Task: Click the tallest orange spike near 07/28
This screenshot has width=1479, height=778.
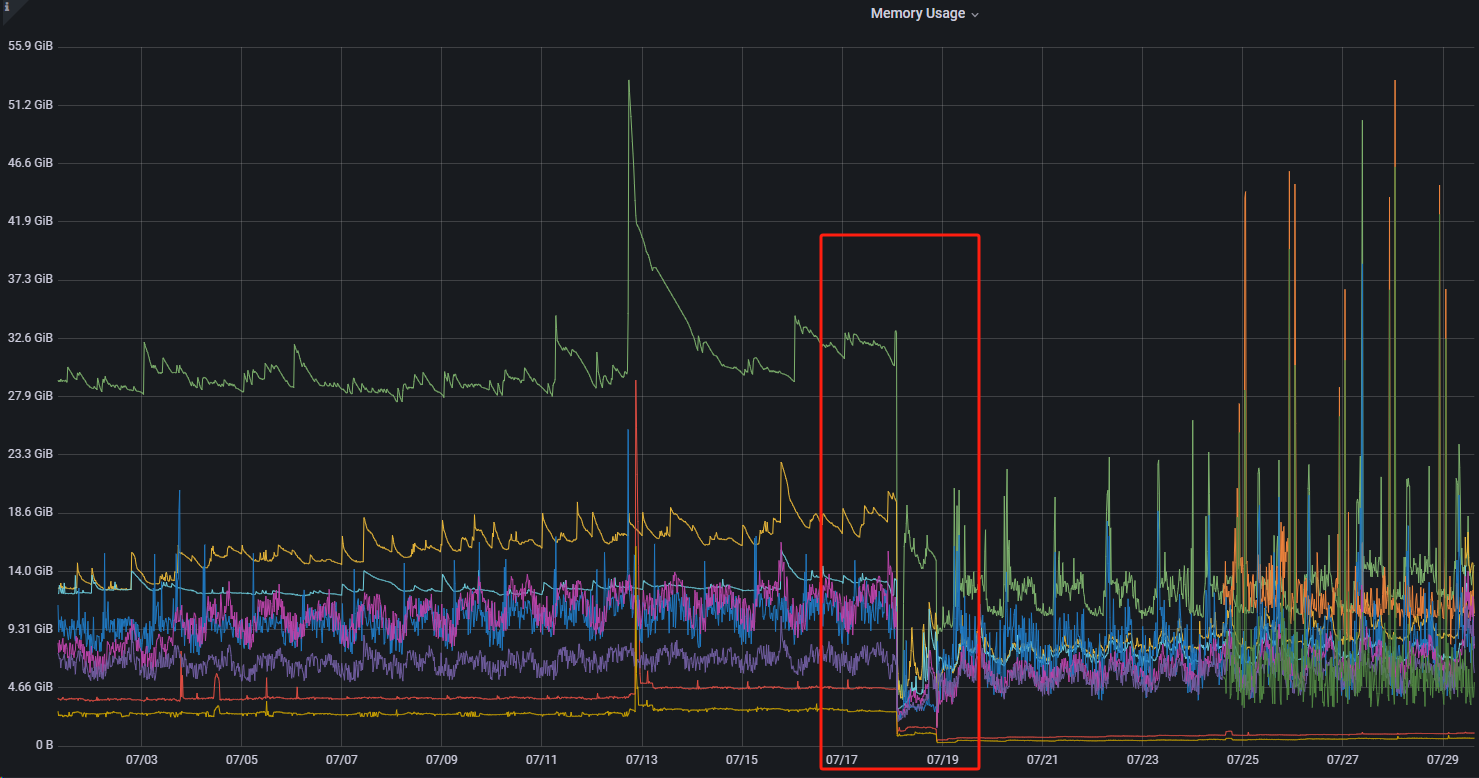Action: (1394, 82)
